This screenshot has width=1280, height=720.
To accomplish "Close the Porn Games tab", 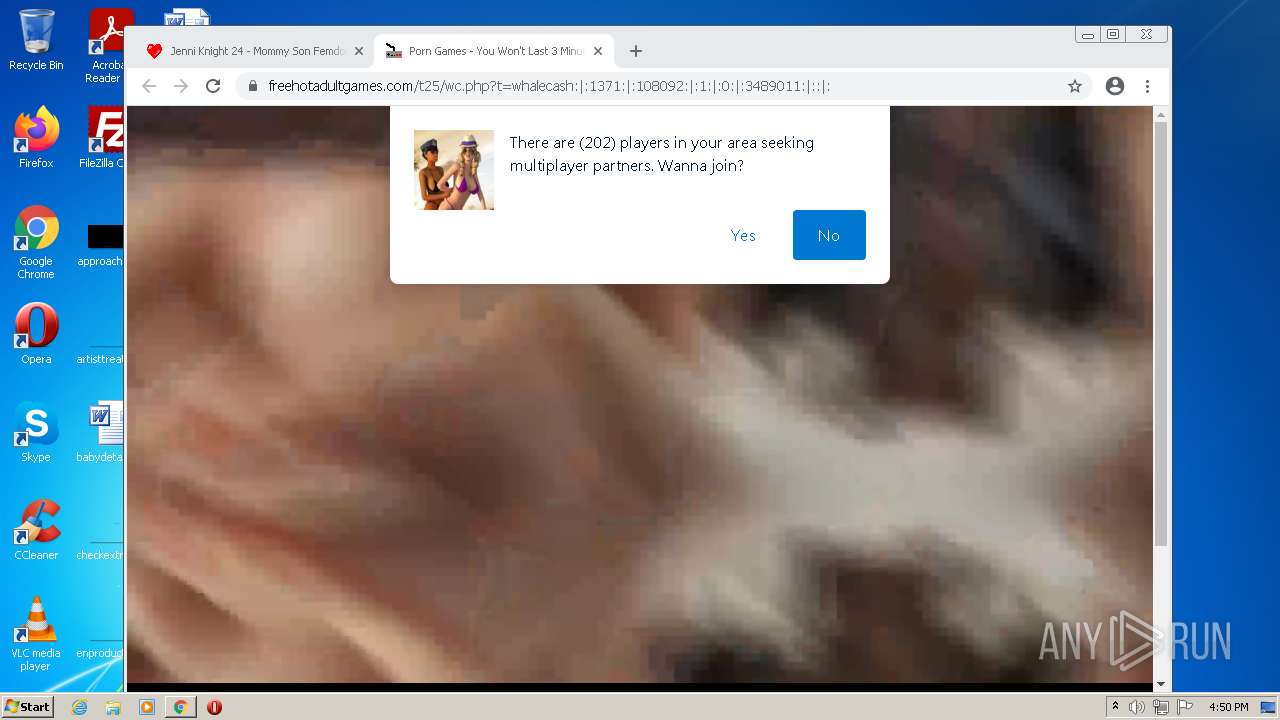I will (598, 51).
